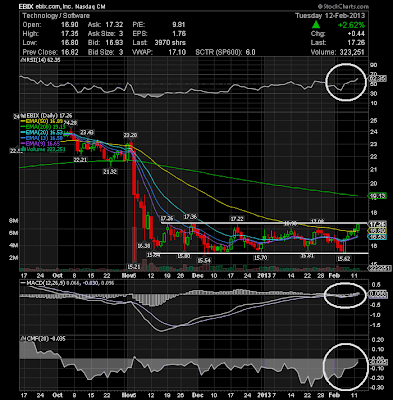Click the 15.21 low price annotation
Image resolution: width=393 pixels, height=400 pixels.
tap(134, 266)
